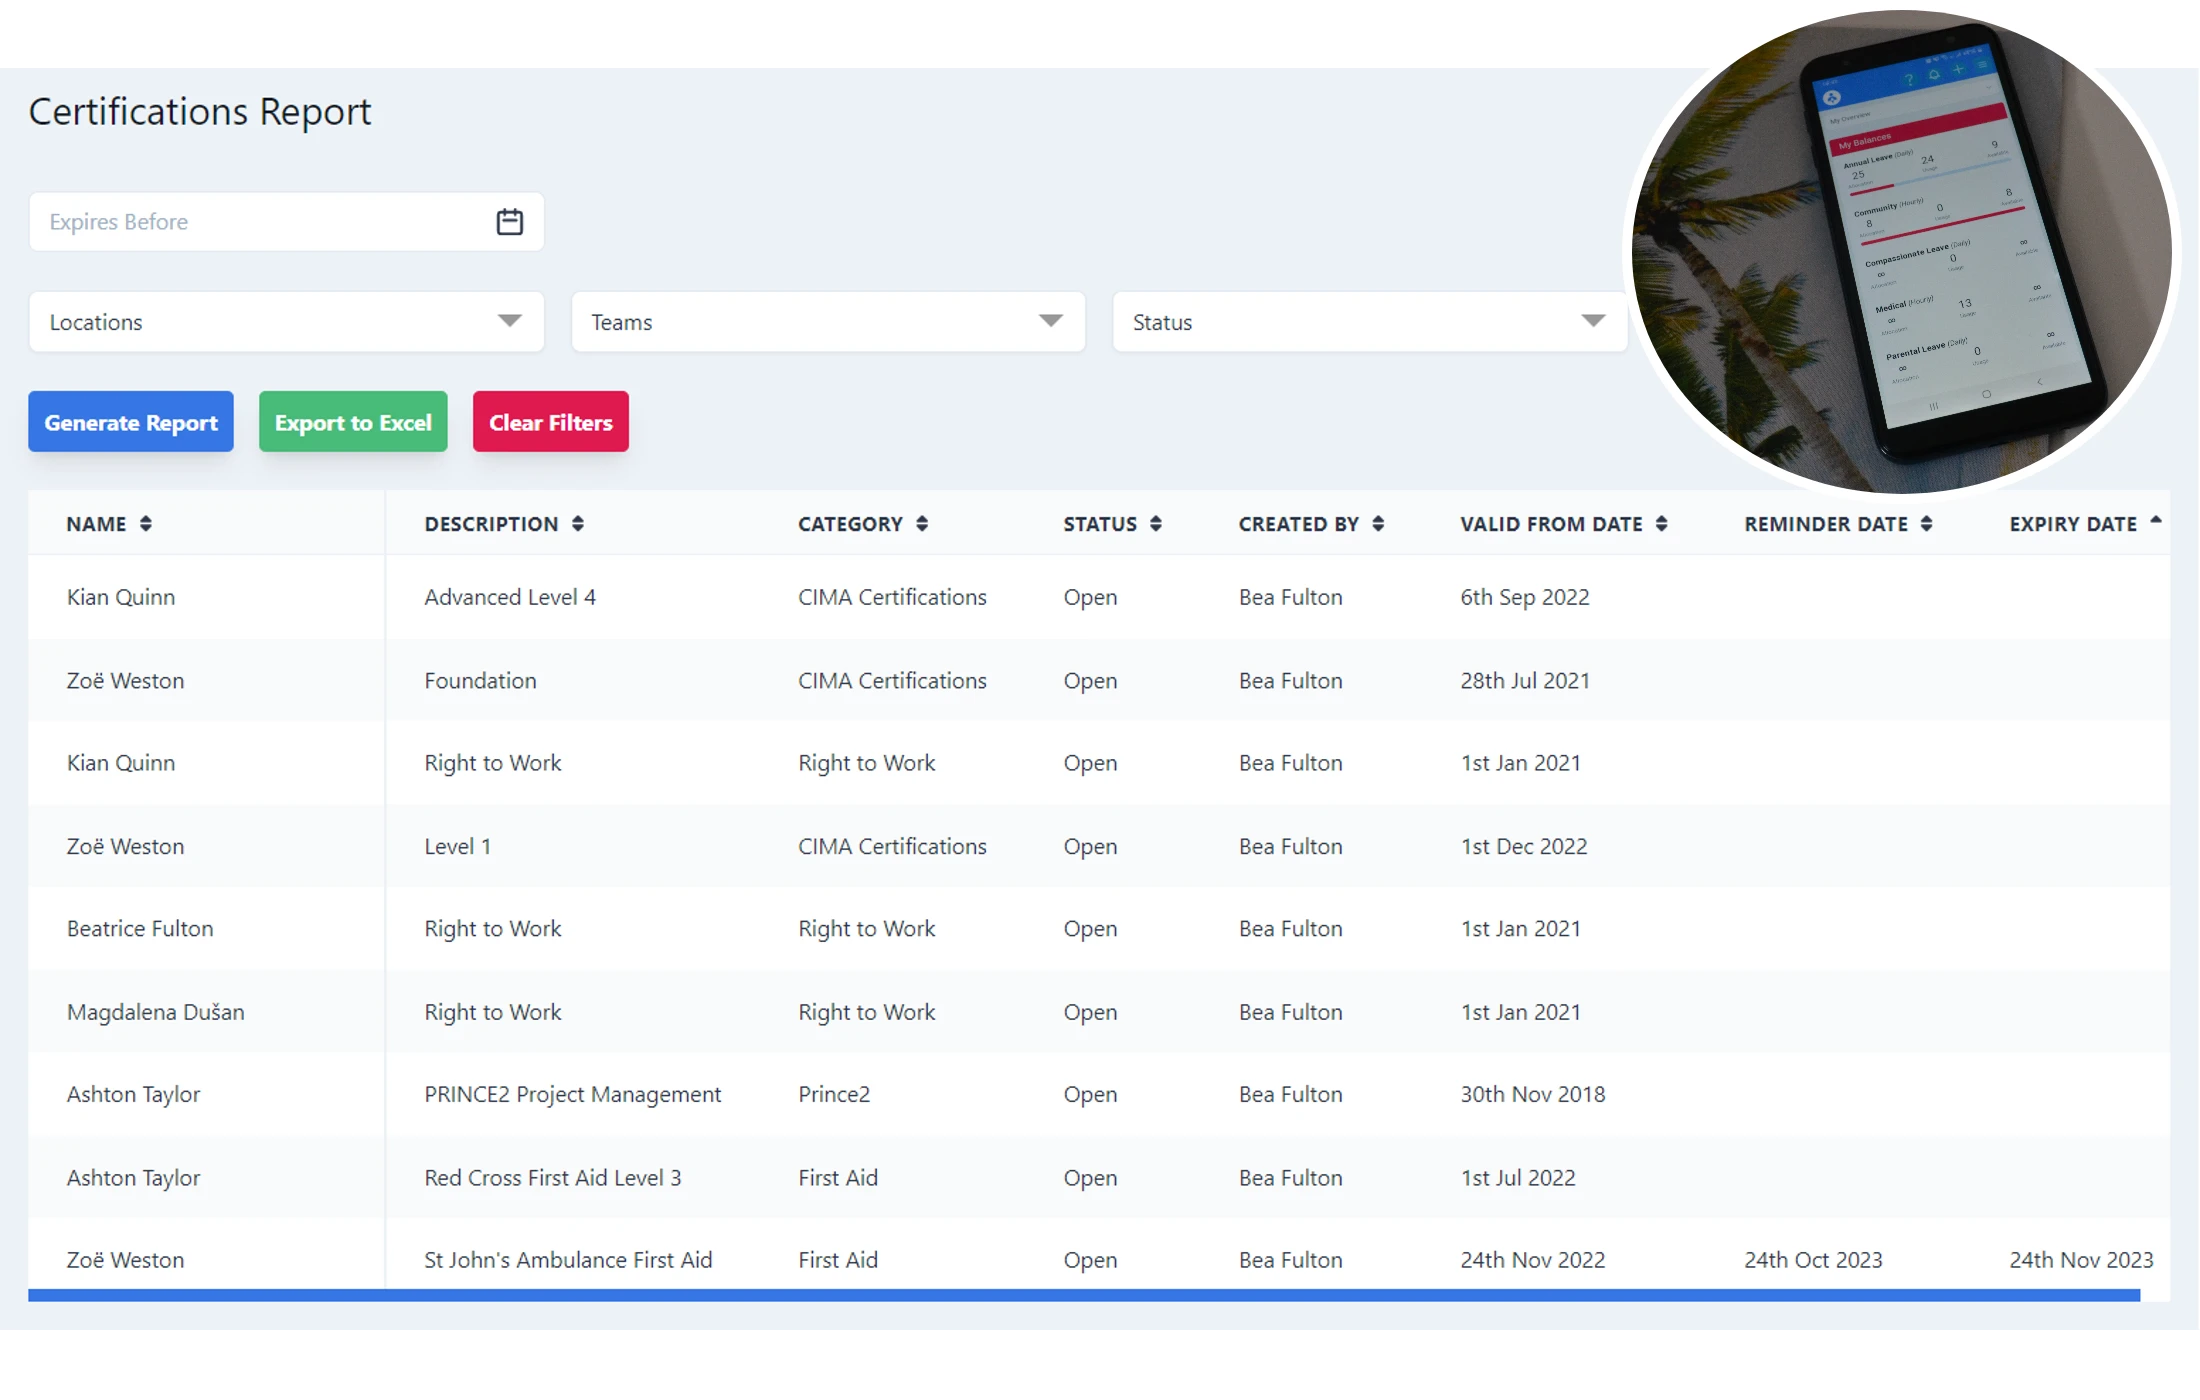Click the circular phone photo thumbnail
The height and width of the screenshot is (1400, 2200).
1900,250
